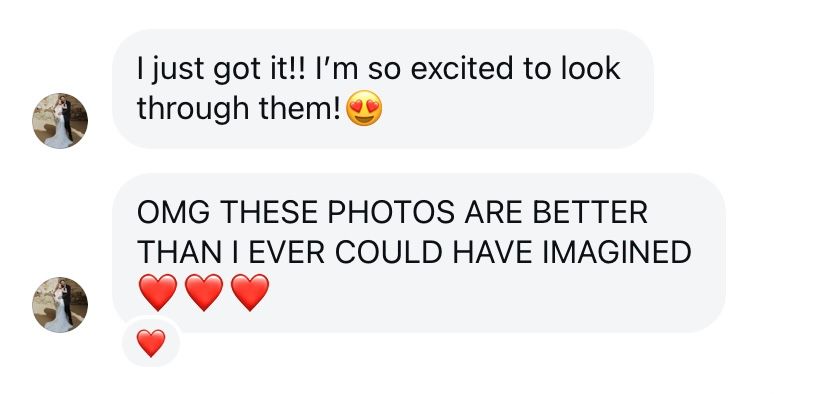Click the last of three red hearts
828x394 pixels.
coord(250,292)
